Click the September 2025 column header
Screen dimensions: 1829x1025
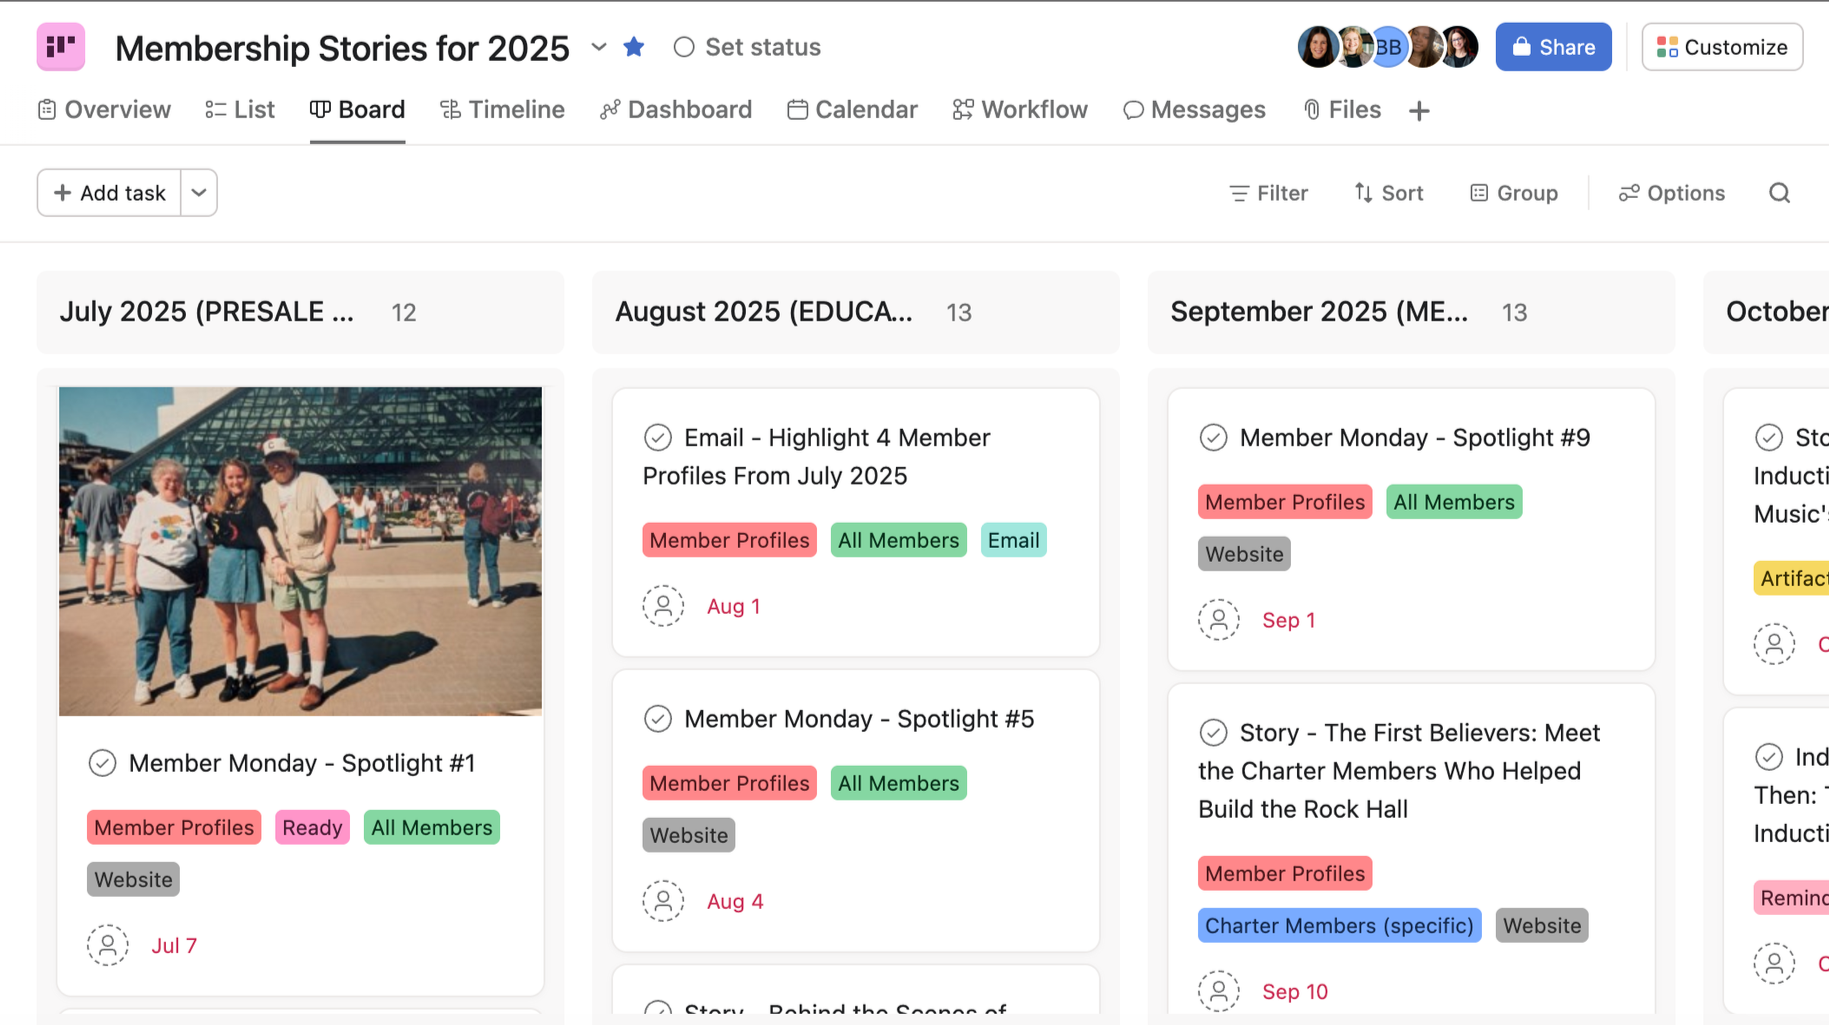(x=1411, y=312)
